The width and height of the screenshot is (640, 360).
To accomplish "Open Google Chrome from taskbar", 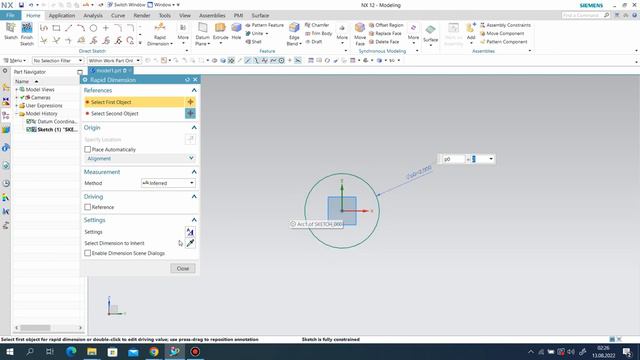I will [x=154, y=352].
